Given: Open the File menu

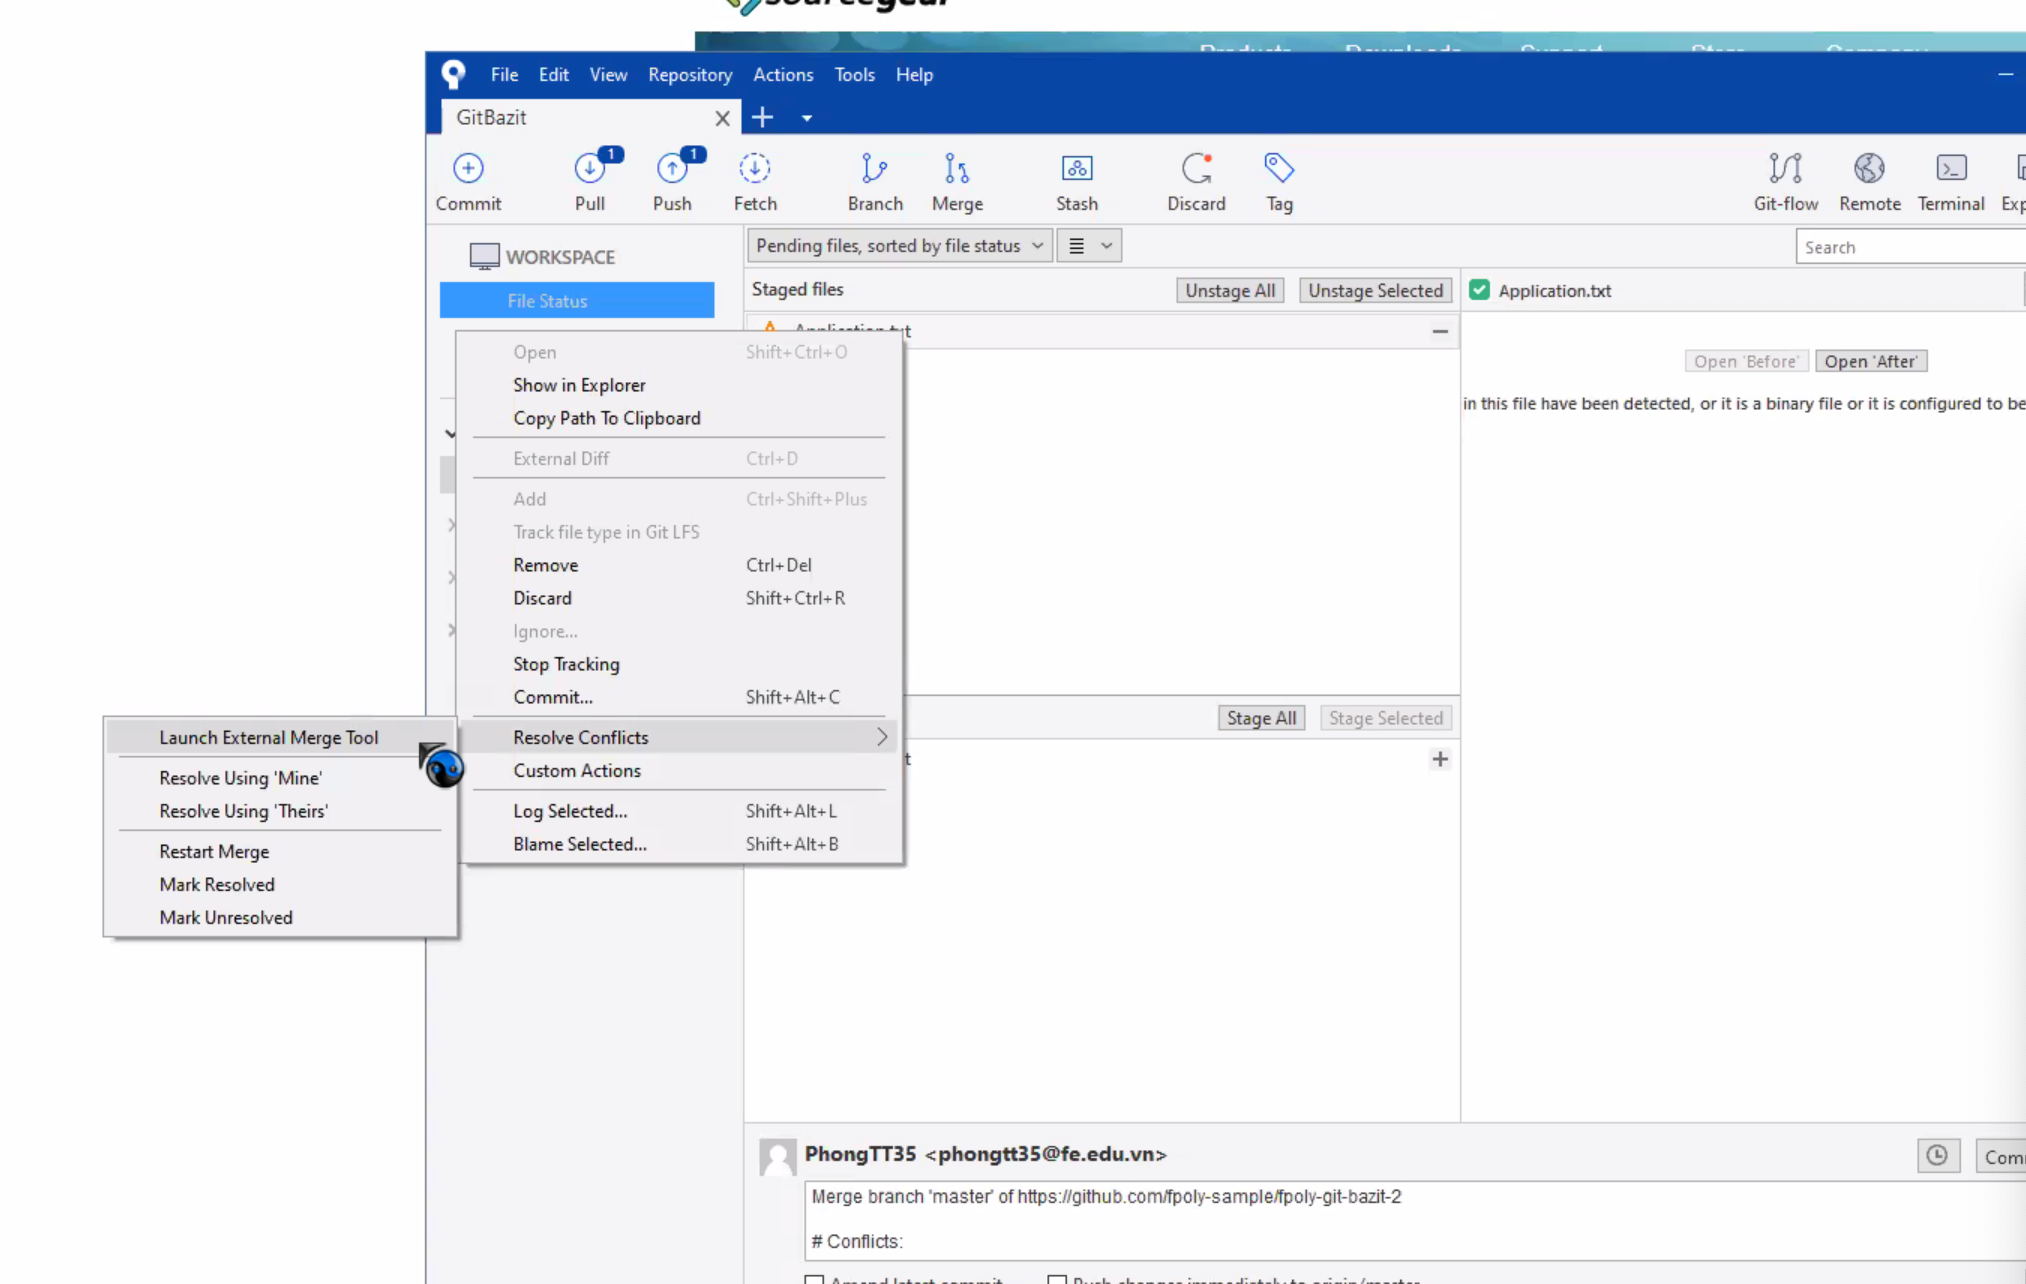Looking at the screenshot, I should pos(504,75).
